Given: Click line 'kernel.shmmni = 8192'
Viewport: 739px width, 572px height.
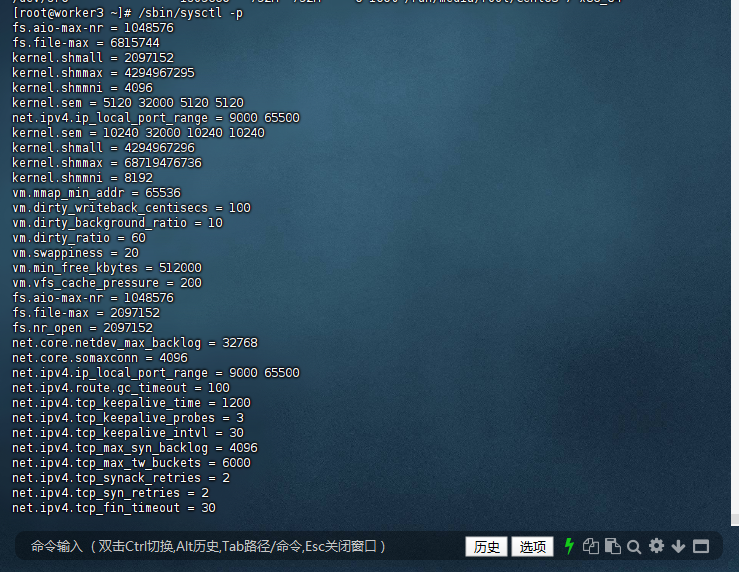Looking at the screenshot, I should [82, 178].
